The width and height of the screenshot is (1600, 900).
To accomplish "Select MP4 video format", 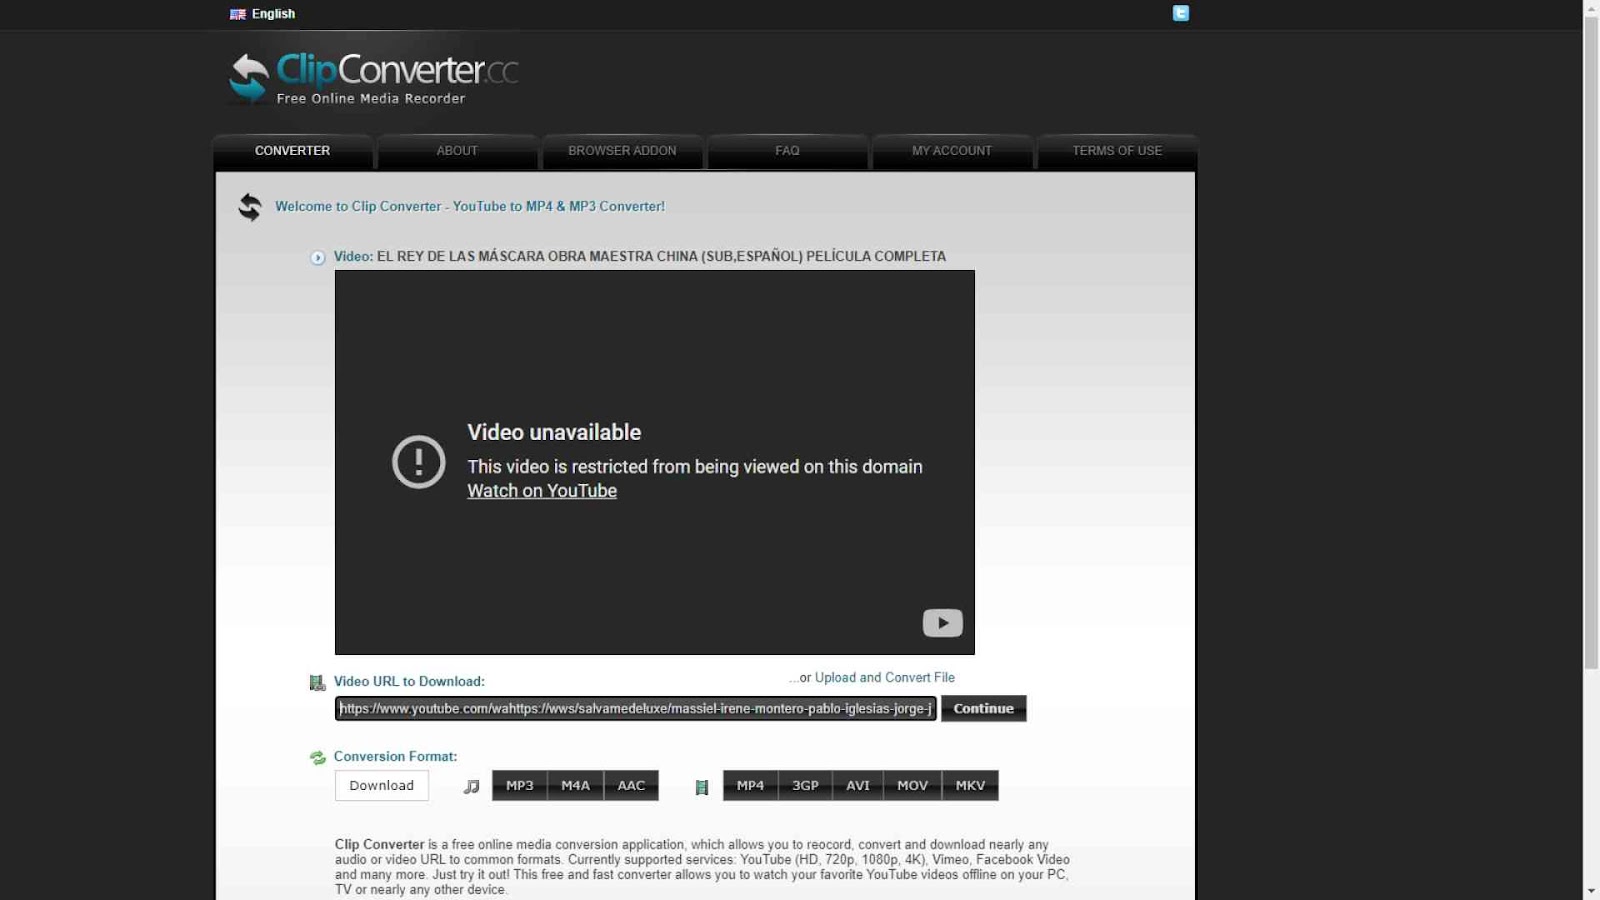I will point(750,786).
